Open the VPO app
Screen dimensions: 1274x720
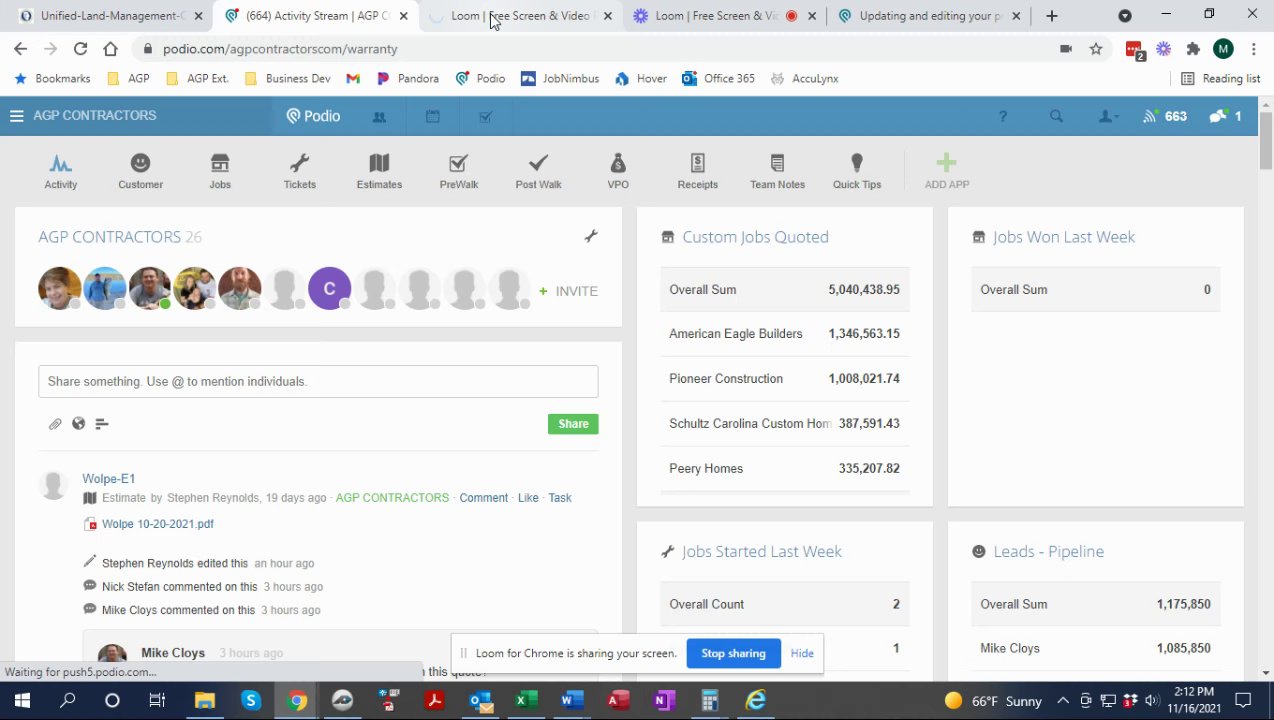coord(618,170)
